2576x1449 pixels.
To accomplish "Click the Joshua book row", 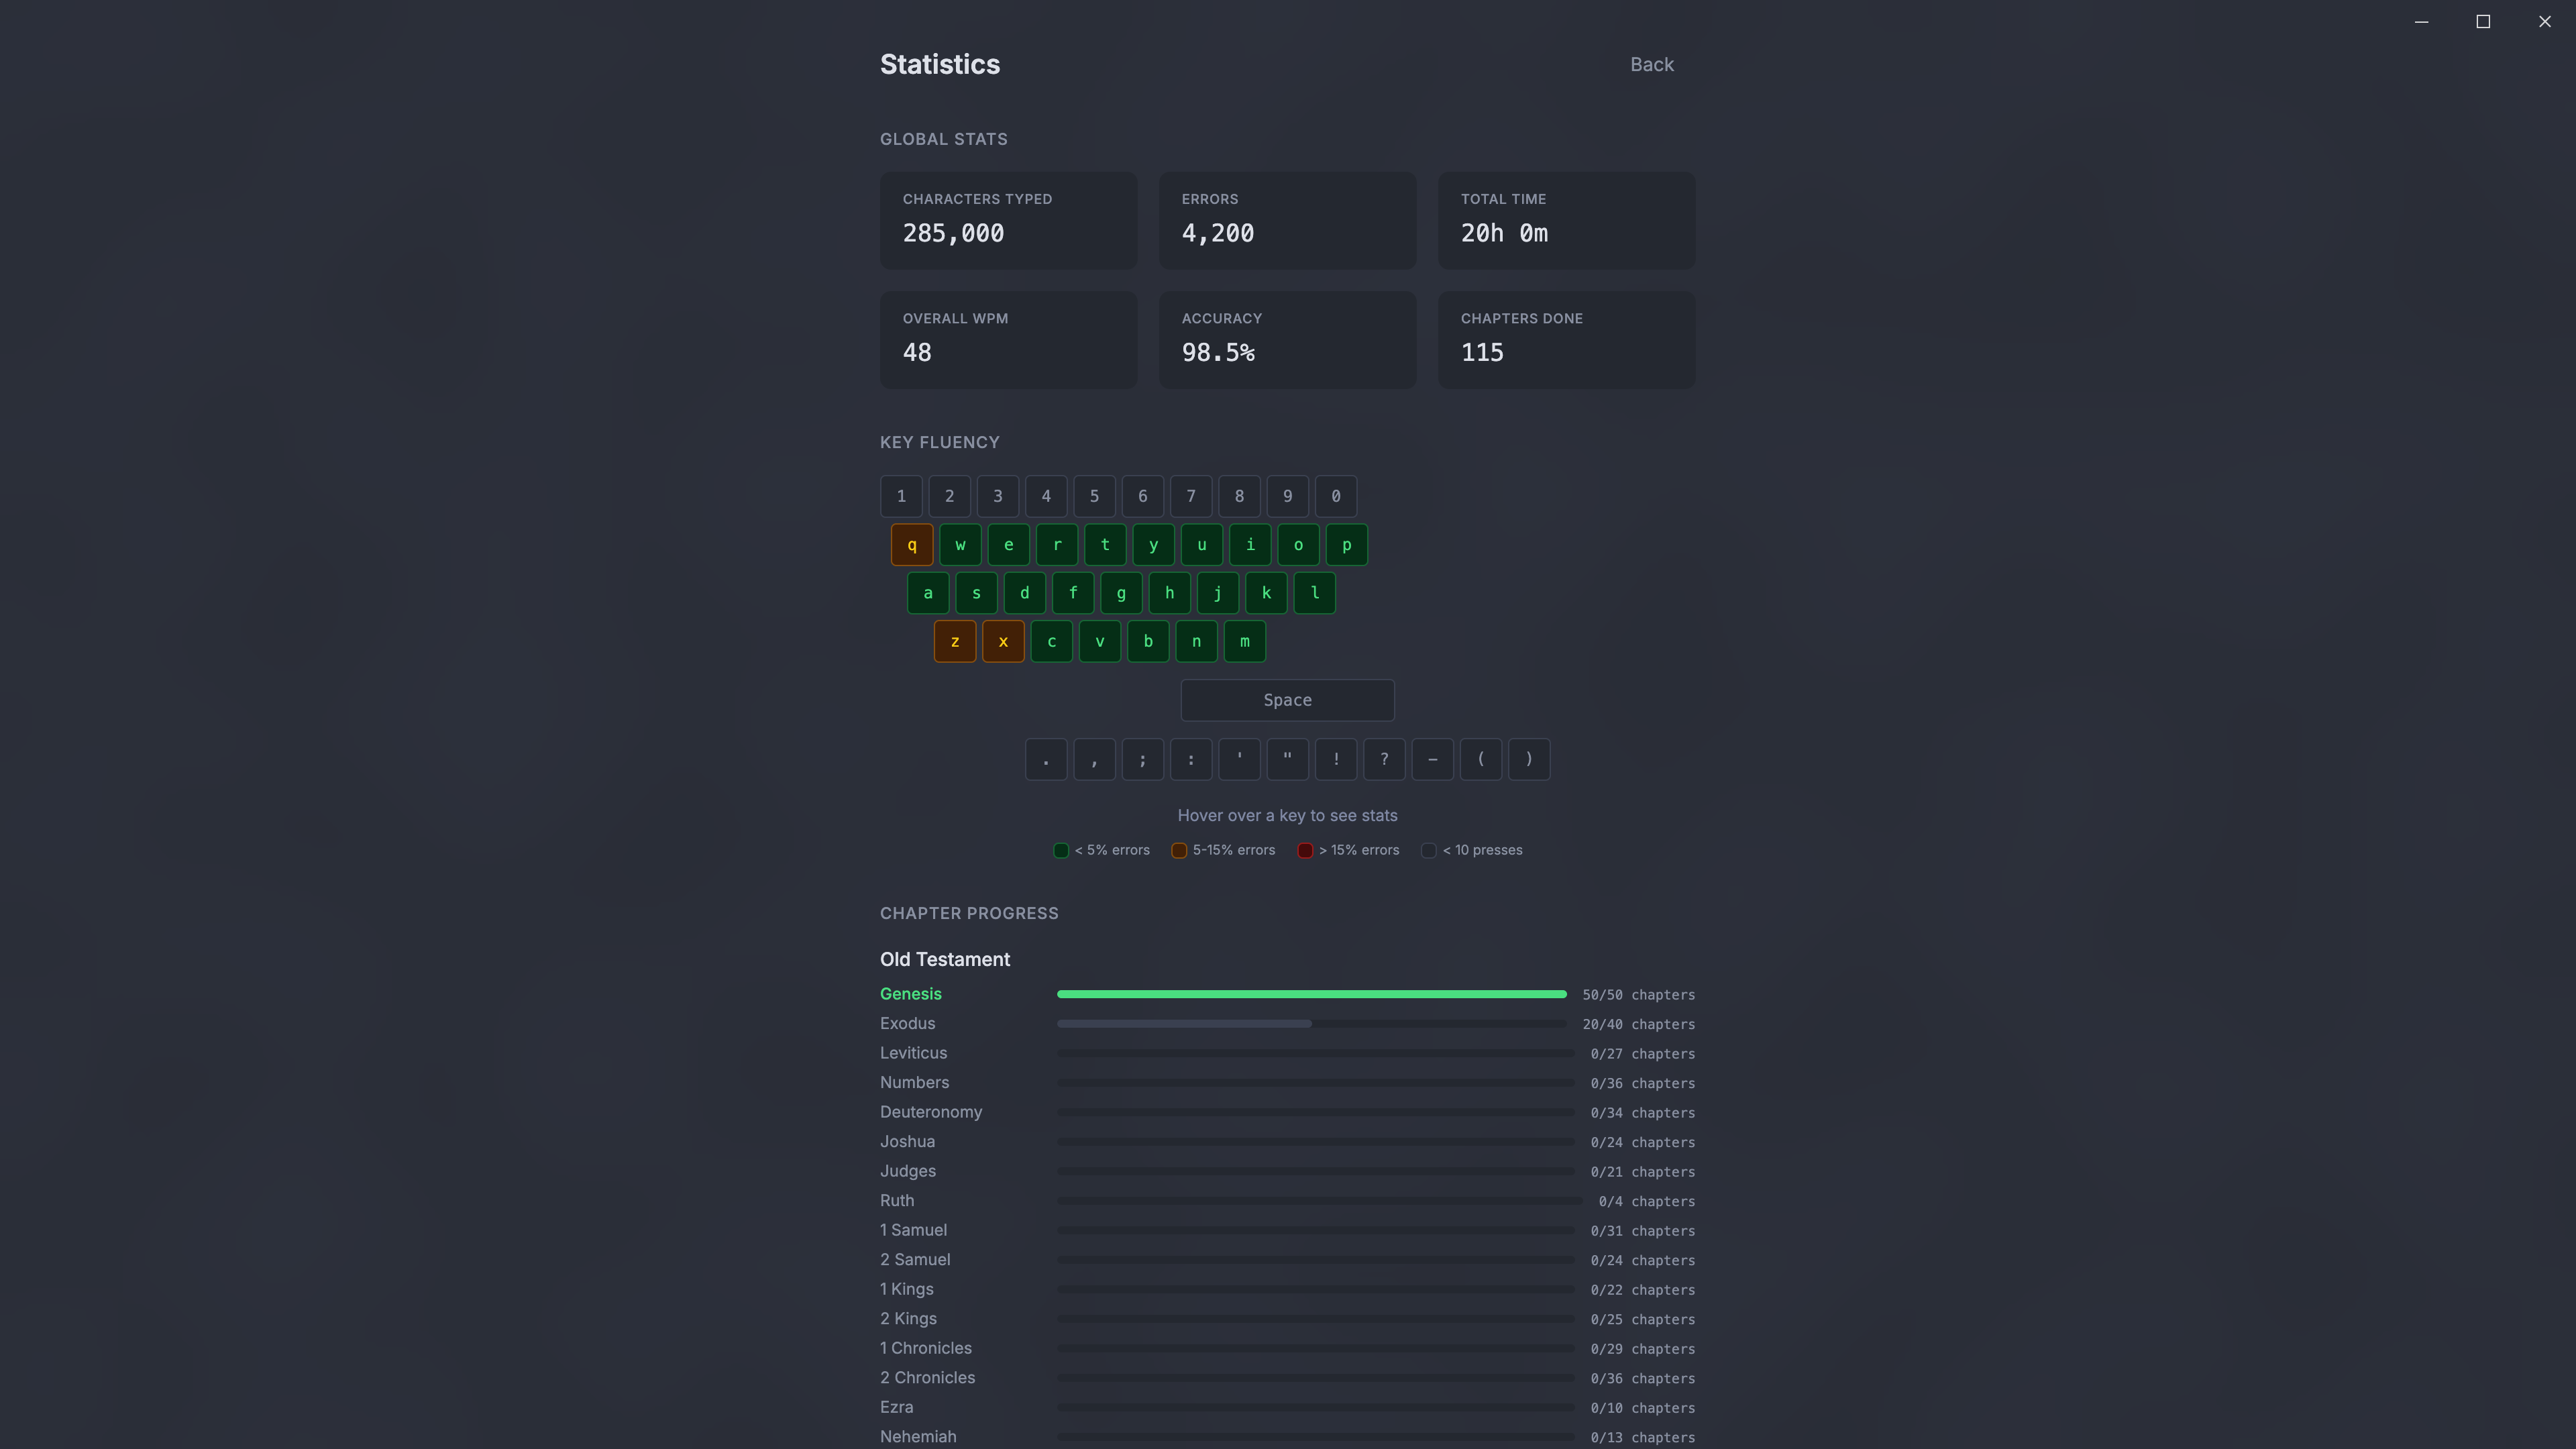I will [1287, 1142].
